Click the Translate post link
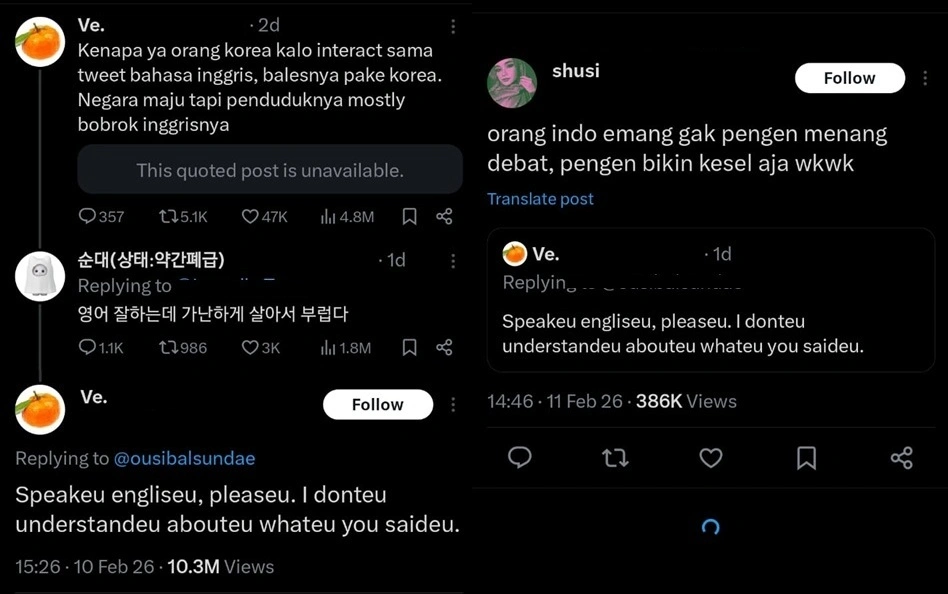 coord(540,199)
